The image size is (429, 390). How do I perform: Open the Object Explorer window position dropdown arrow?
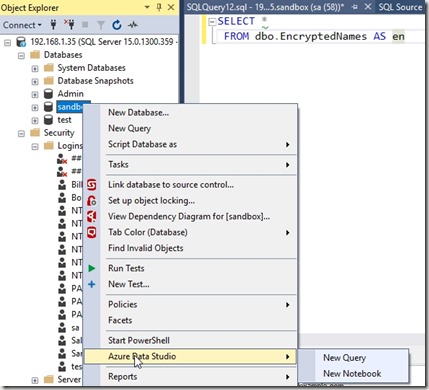(x=147, y=7)
